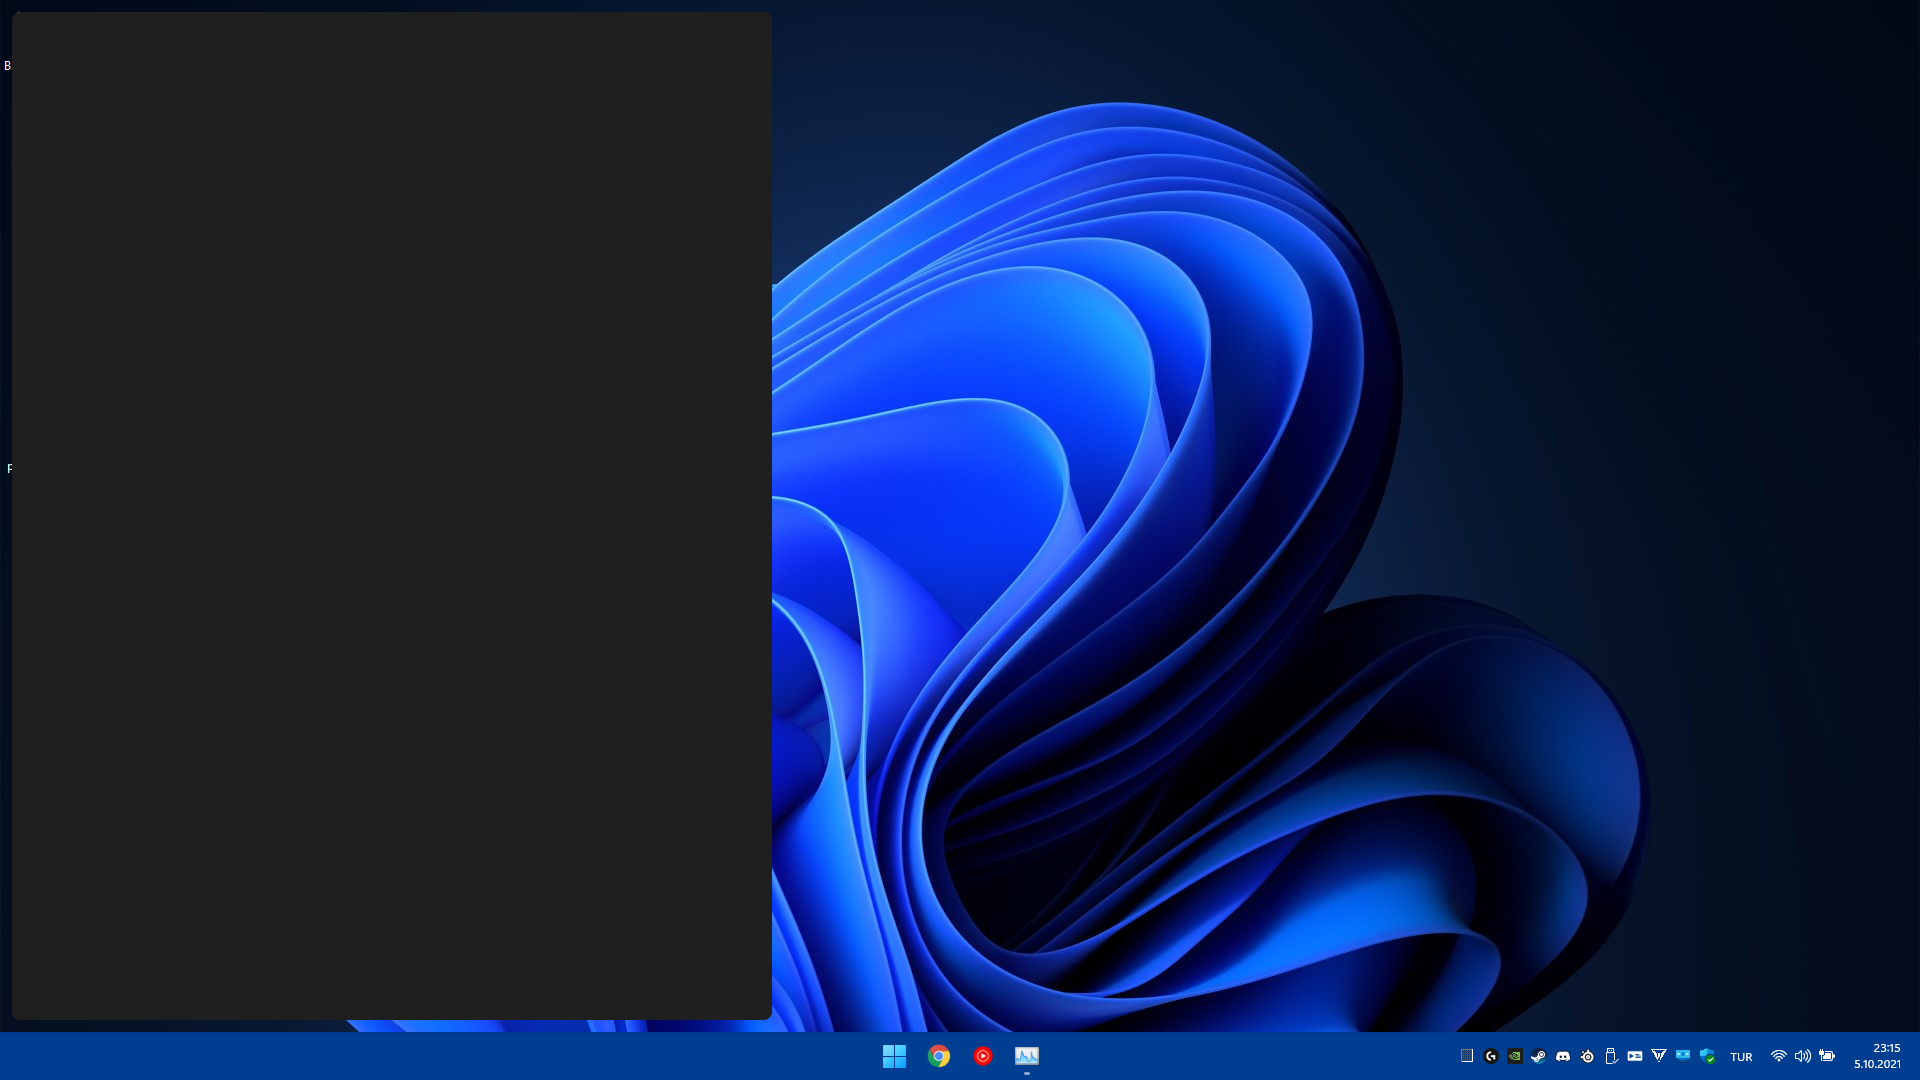Image resolution: width=1920 pixels, height=1080 pixels.
Task: Open Steam from the system tray
Action: [1539, 1056]
